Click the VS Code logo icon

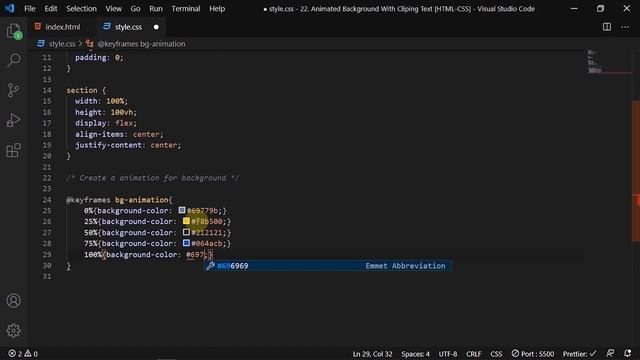(x=9, y=8)
